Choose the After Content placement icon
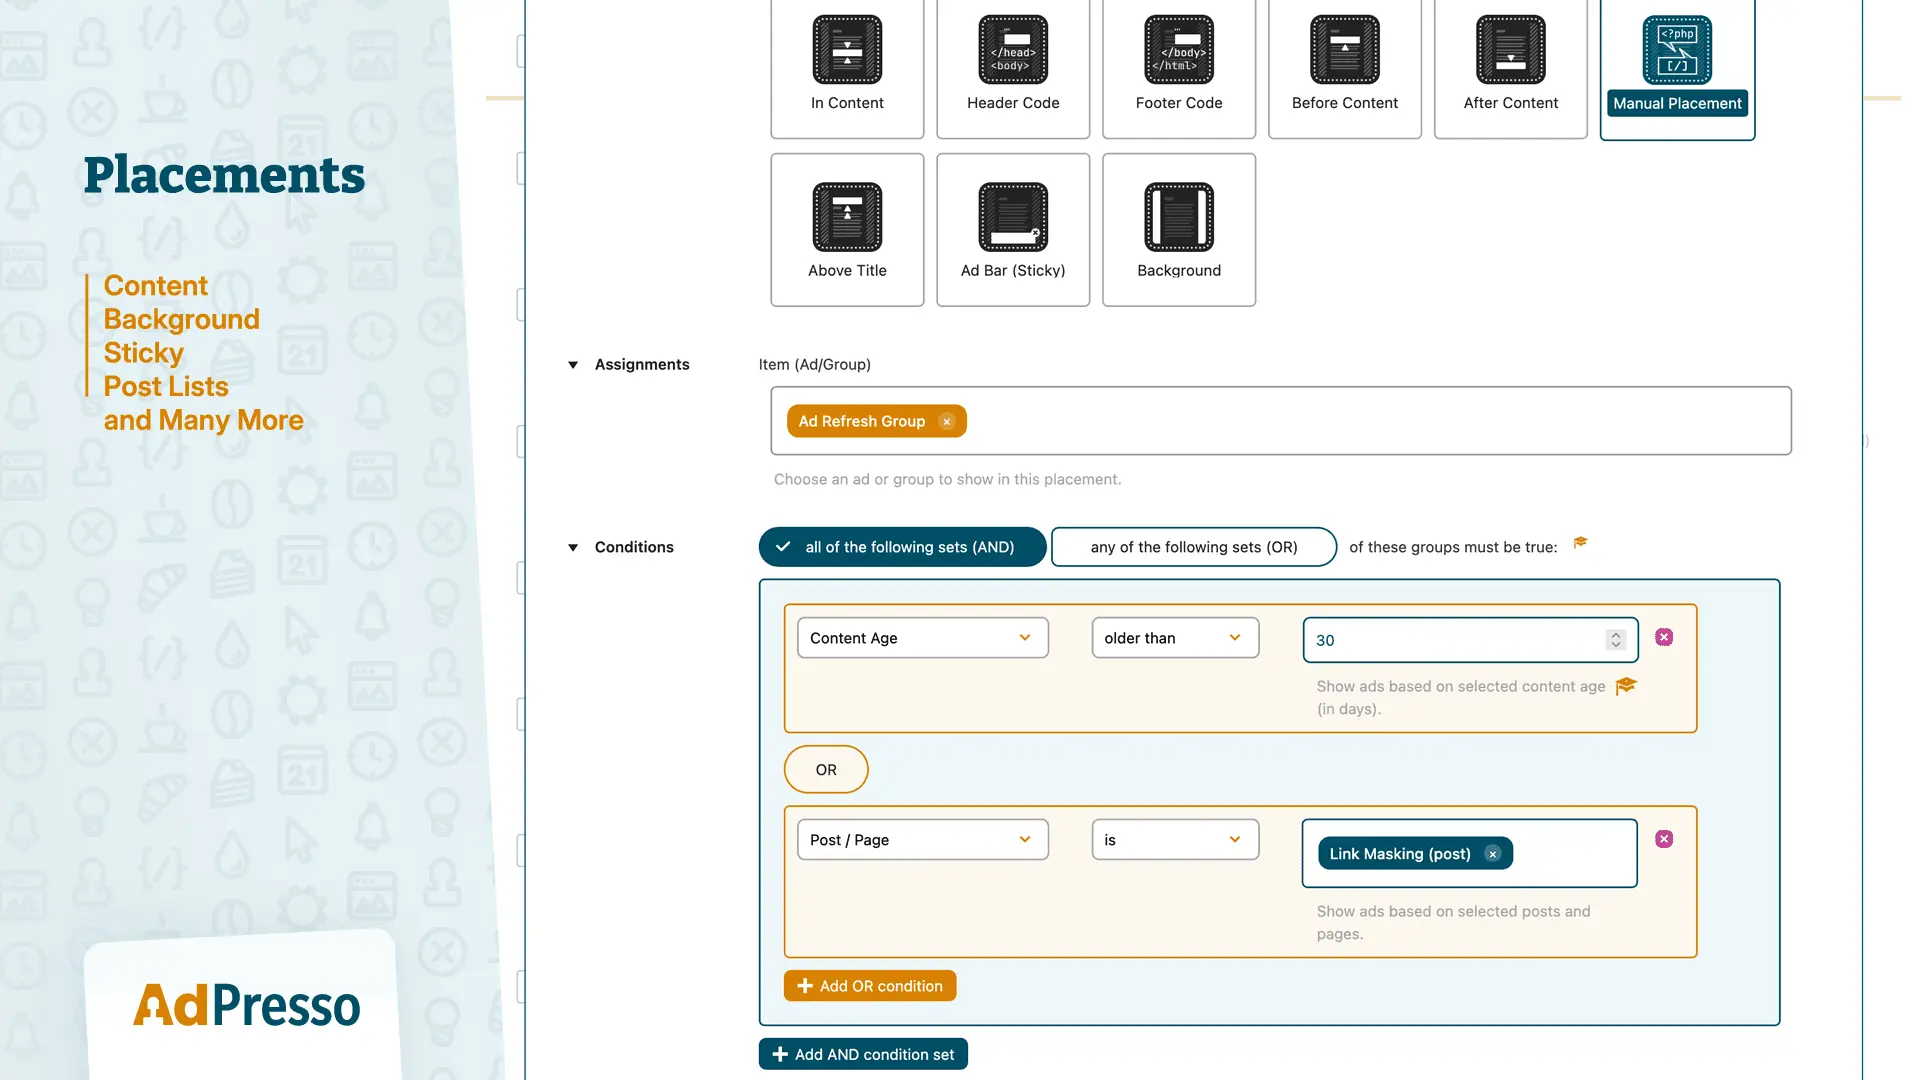 click(1511, 49)
